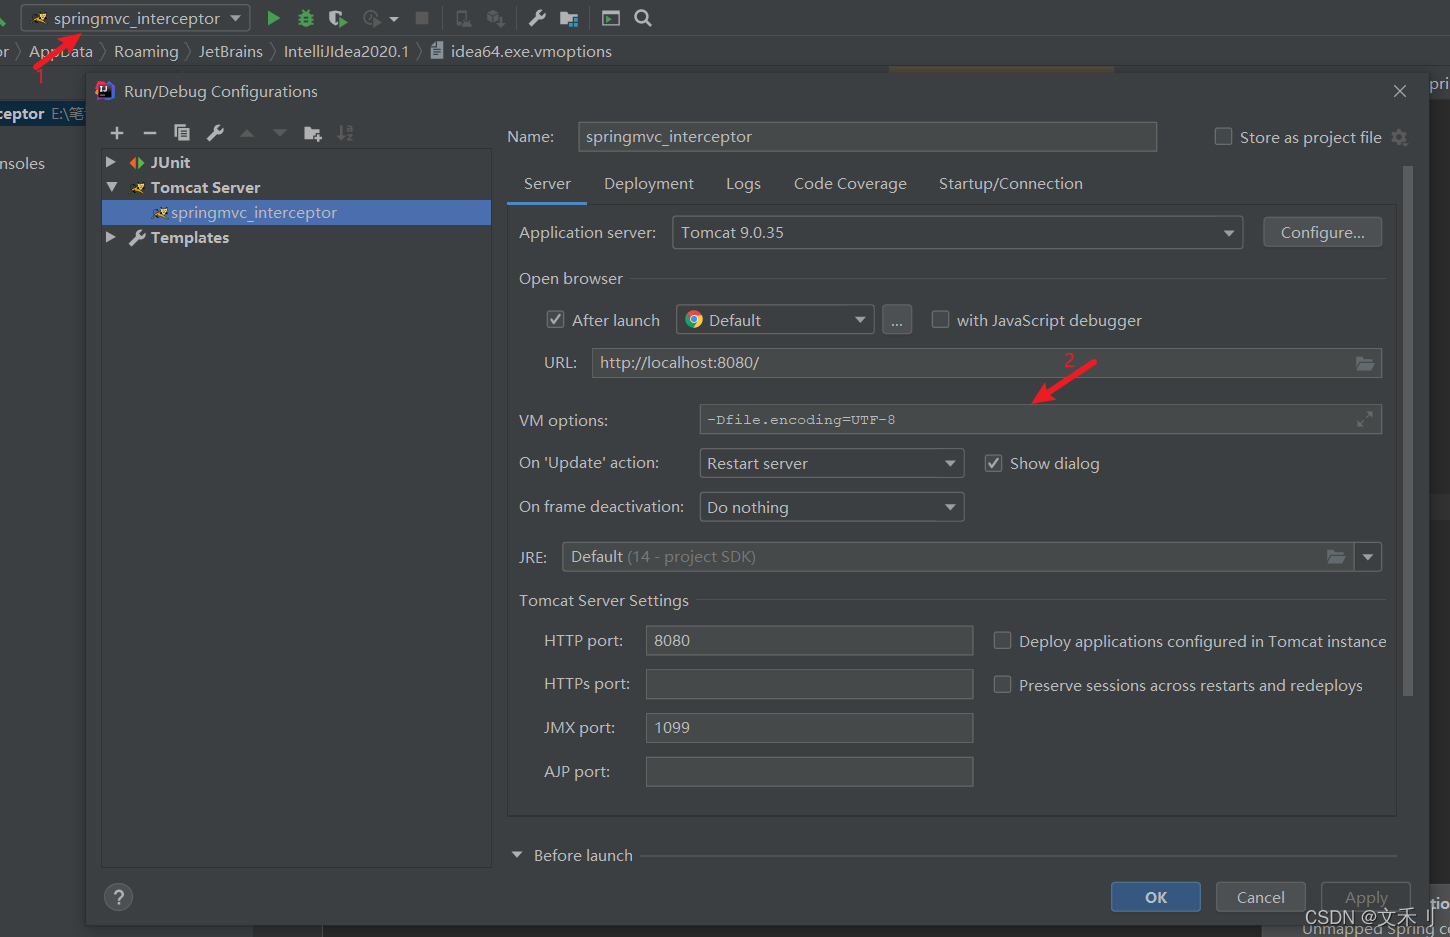Switch to the Startup/Connection tab
1450x937 pixels.
coord(1011,184)
